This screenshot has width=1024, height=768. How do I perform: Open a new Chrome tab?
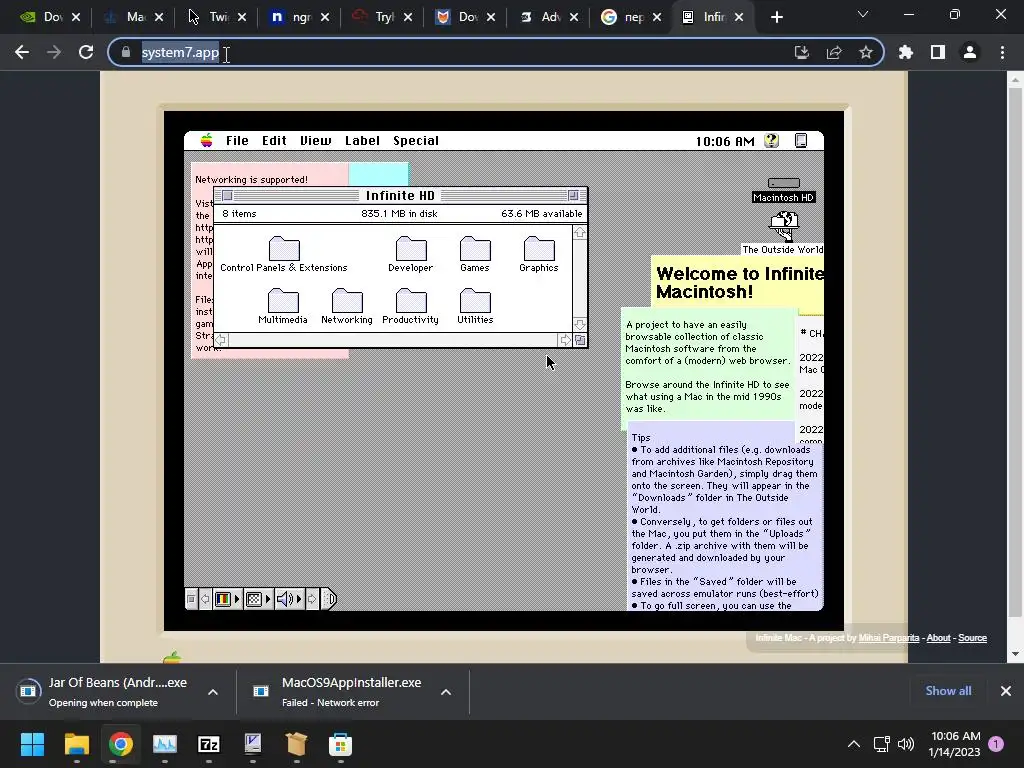pos(776,18)
